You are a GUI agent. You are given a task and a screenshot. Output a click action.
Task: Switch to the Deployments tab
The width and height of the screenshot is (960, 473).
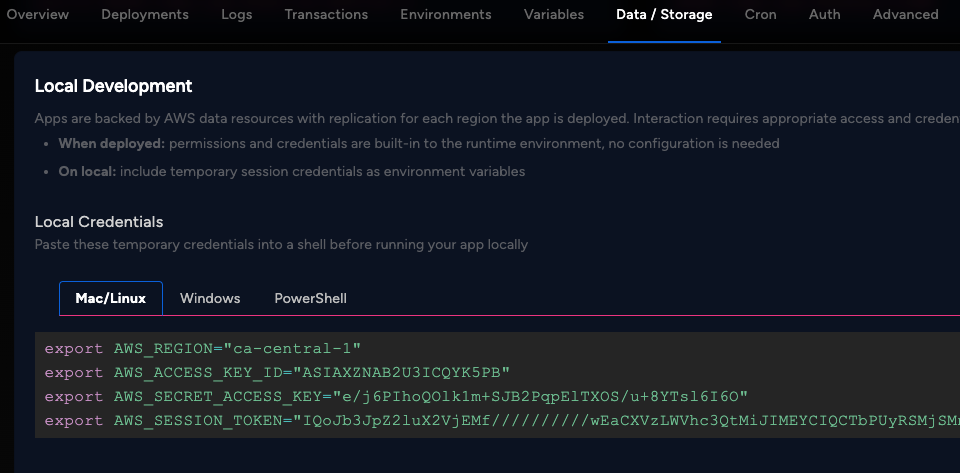145,15
